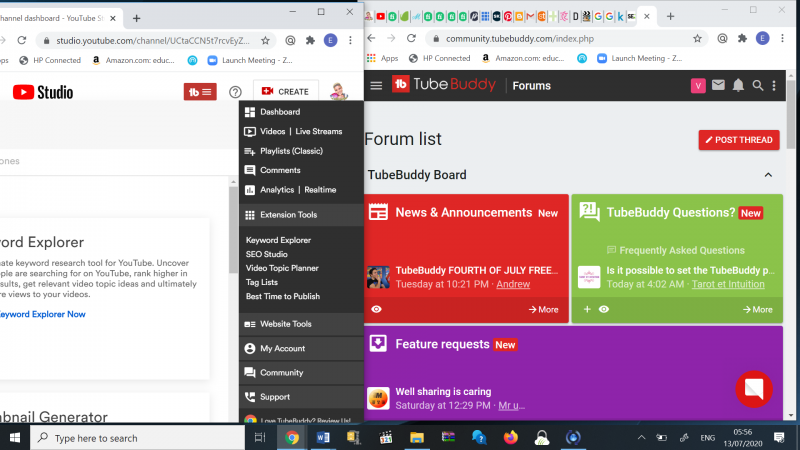Open the forum inbox envelope icon
This screenshot has height=450, width=800.
tap(718, 86)
